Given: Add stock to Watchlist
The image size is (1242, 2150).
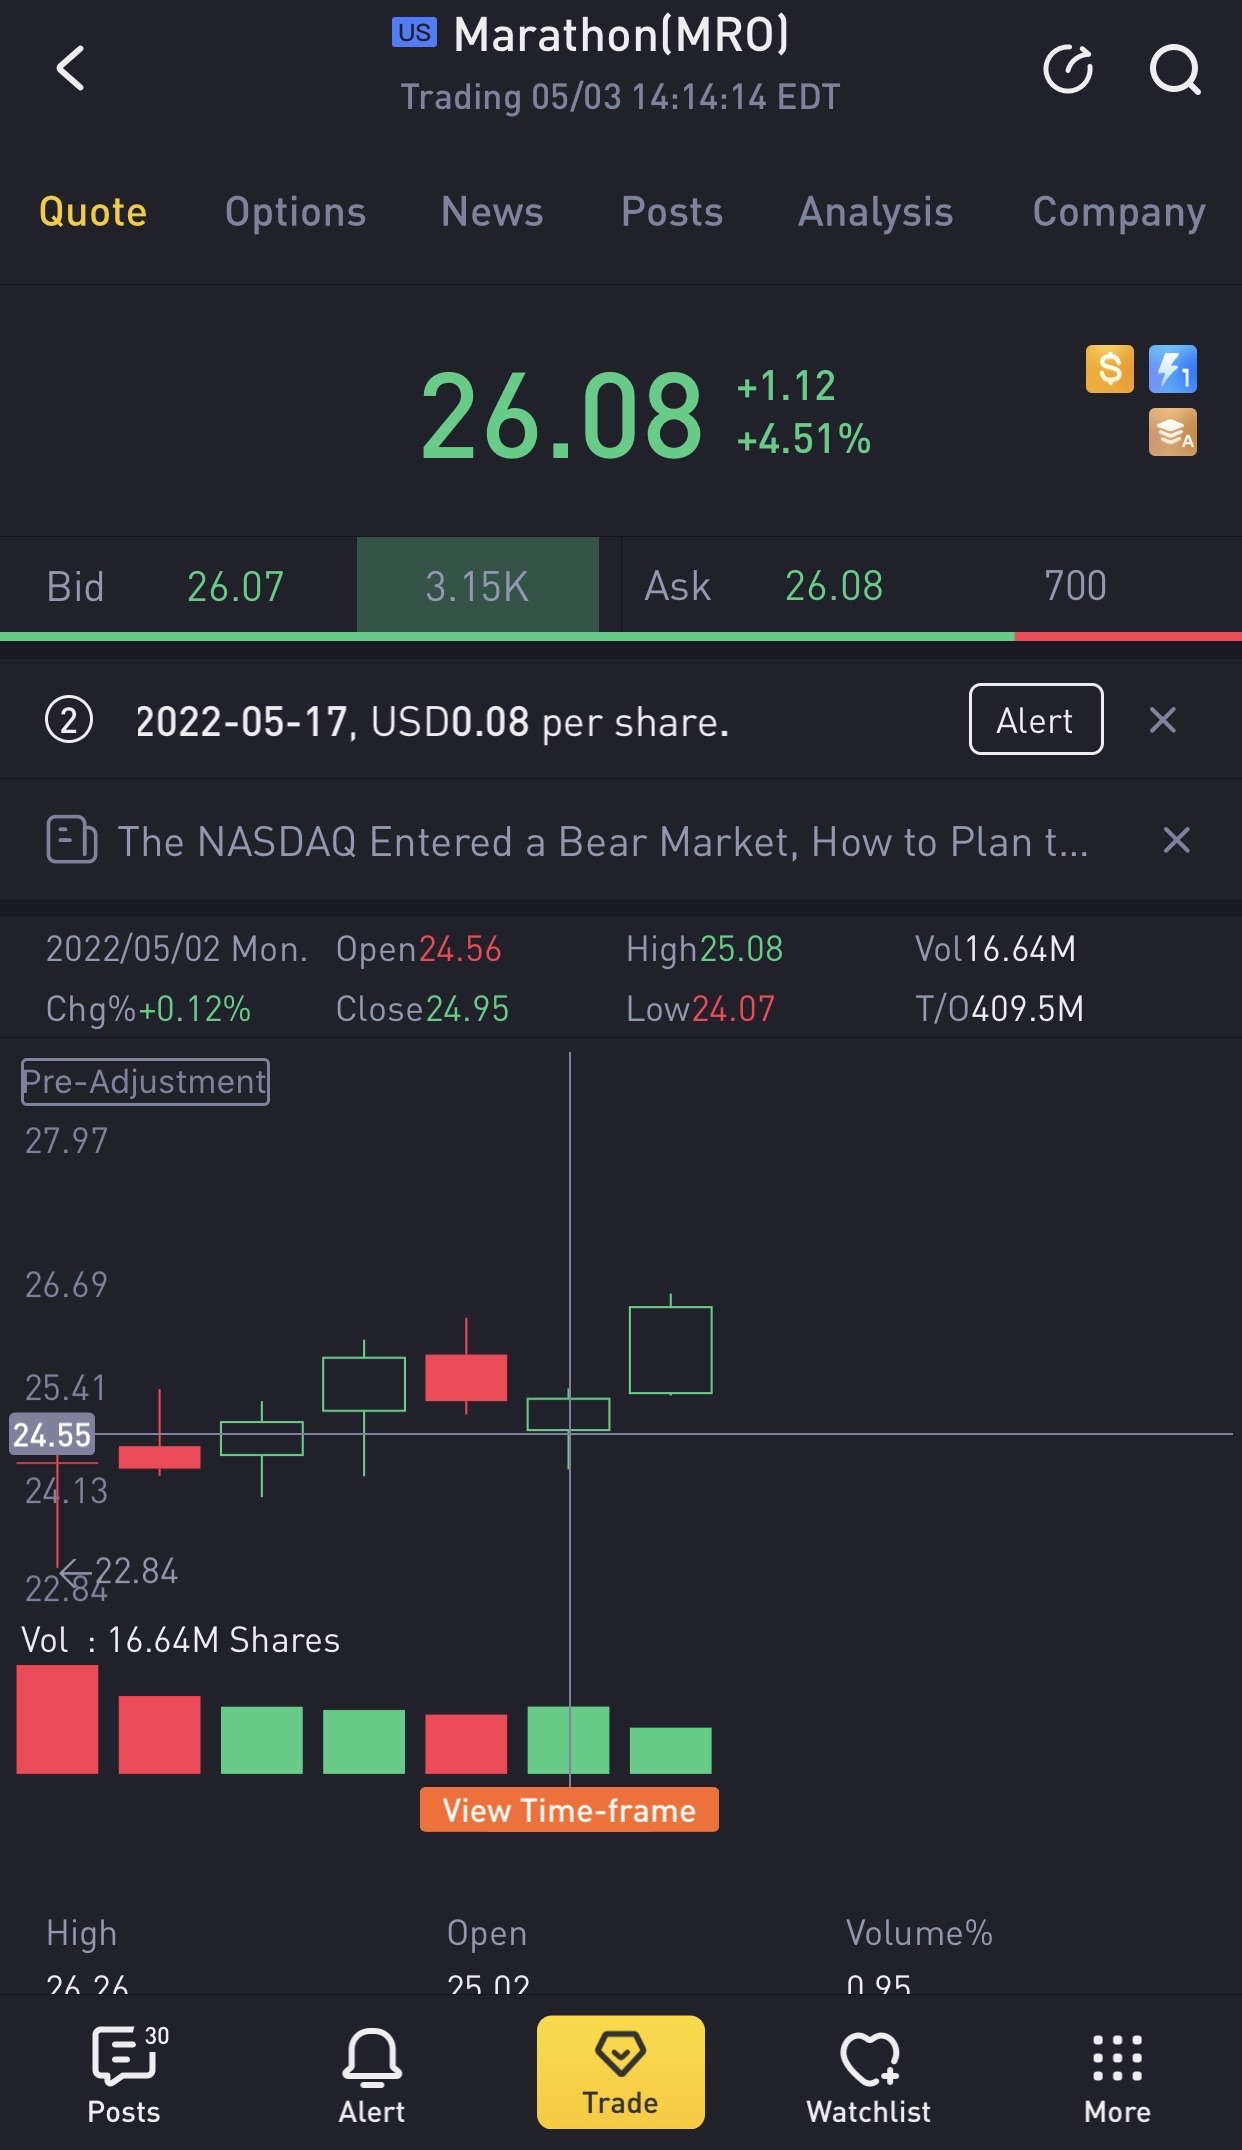Looking at the screenshot, I should tap(868, 2073).
